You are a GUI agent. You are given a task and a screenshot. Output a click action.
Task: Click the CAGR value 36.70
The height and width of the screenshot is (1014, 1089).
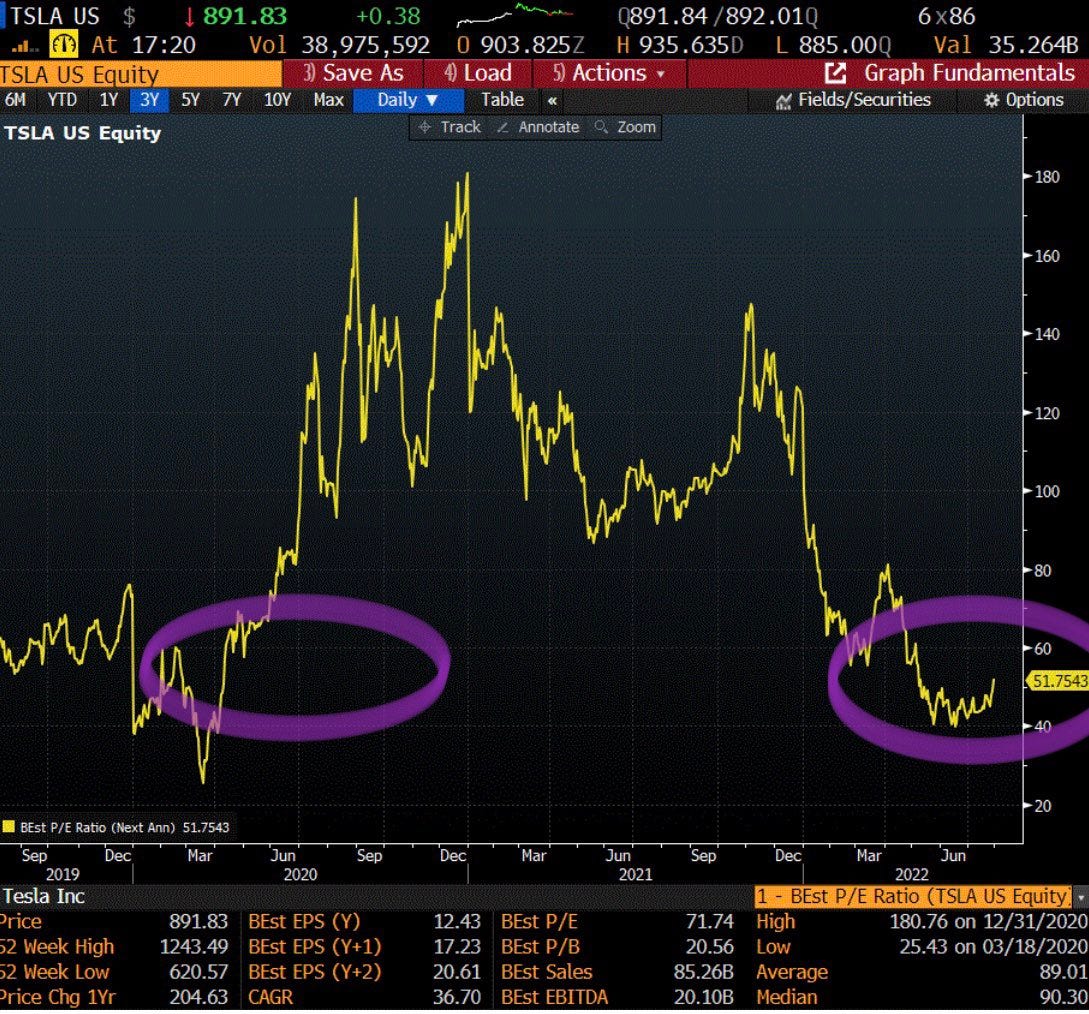(x=457, y=997)
